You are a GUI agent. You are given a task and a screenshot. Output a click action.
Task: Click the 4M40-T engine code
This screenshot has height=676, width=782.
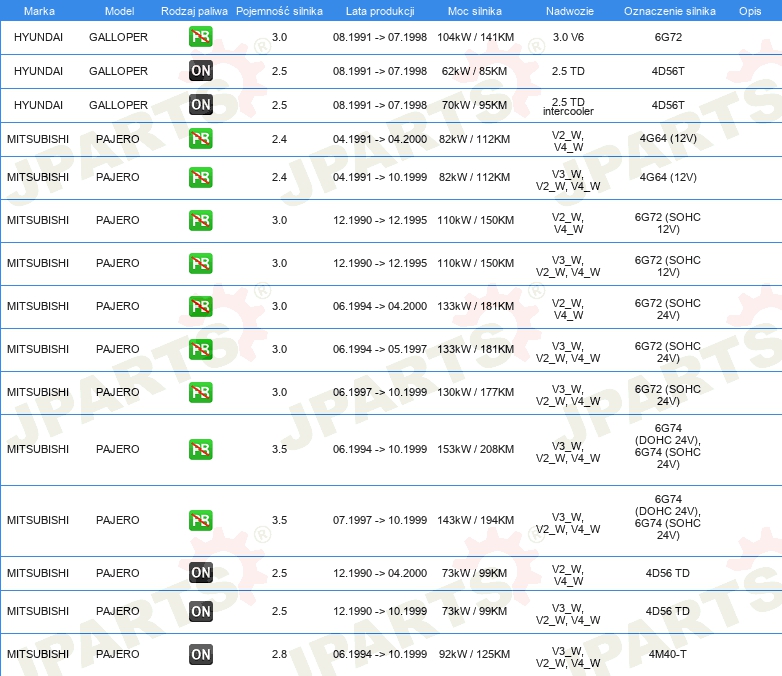pyautogui.click(x=667, y=654)
